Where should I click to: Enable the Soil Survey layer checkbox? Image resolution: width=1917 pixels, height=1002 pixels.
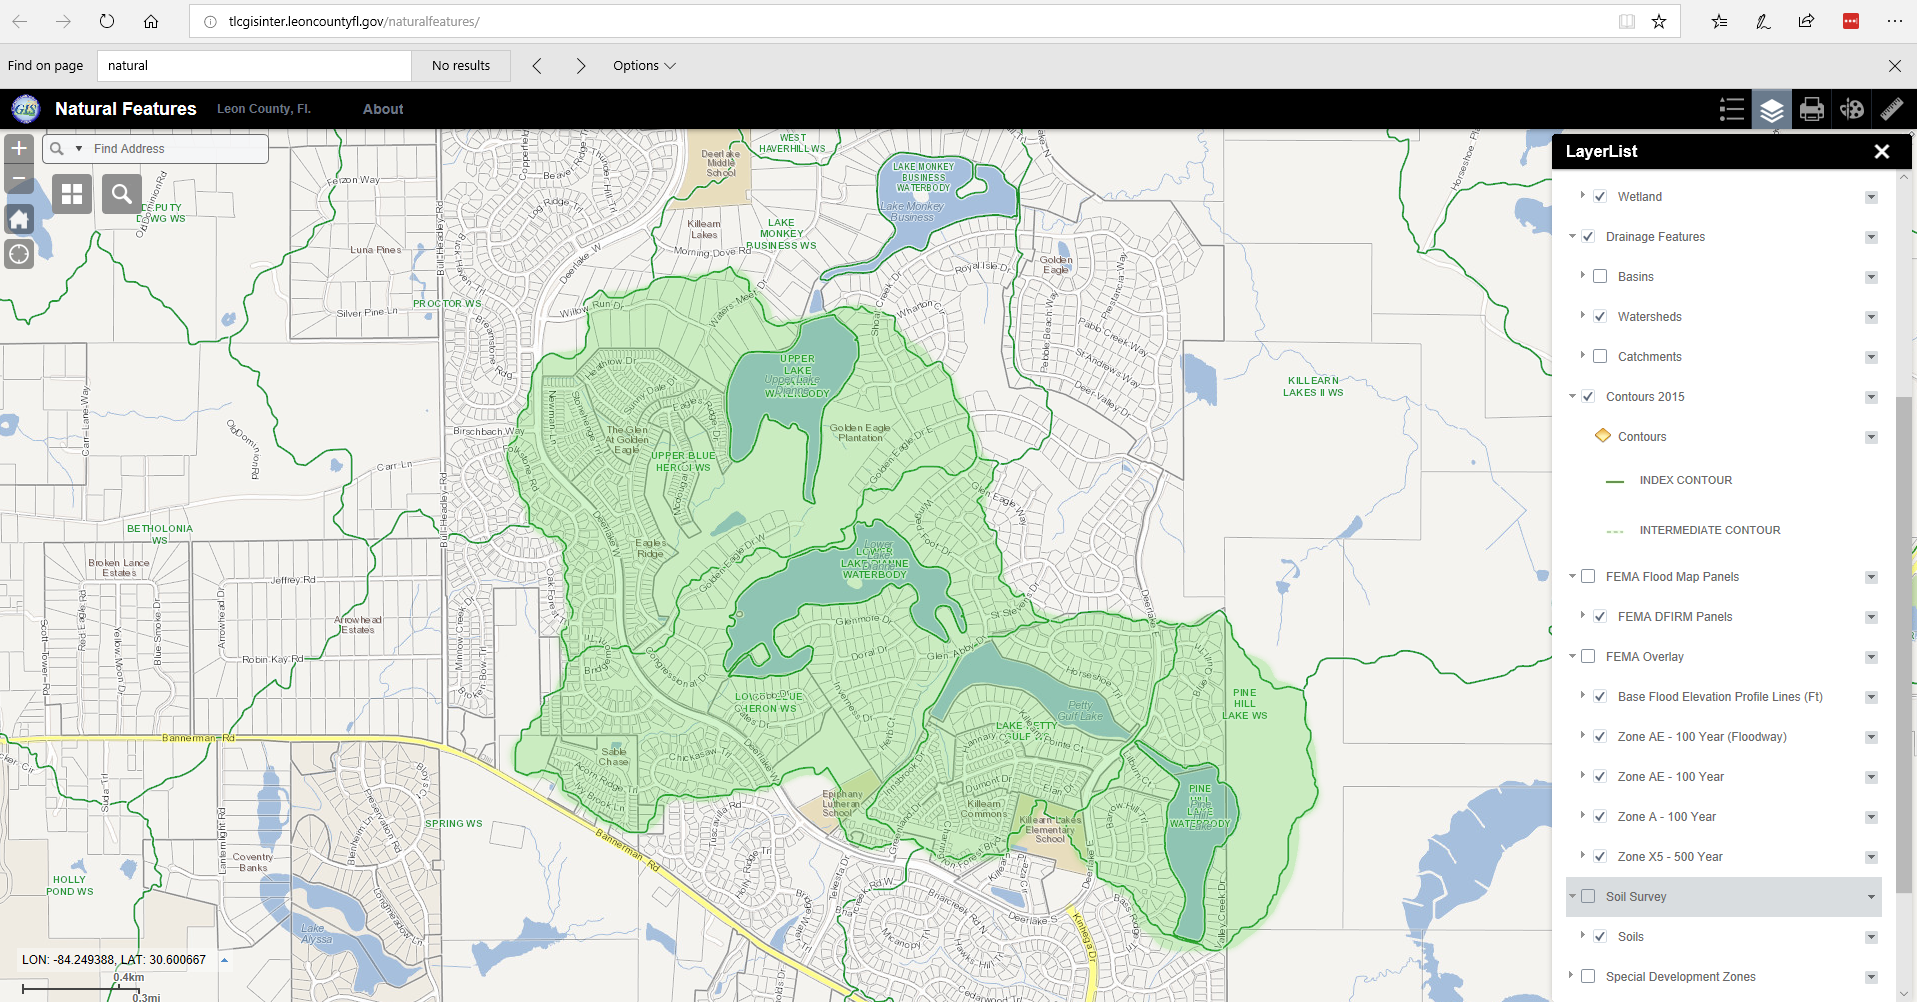tap(1588, 897)
